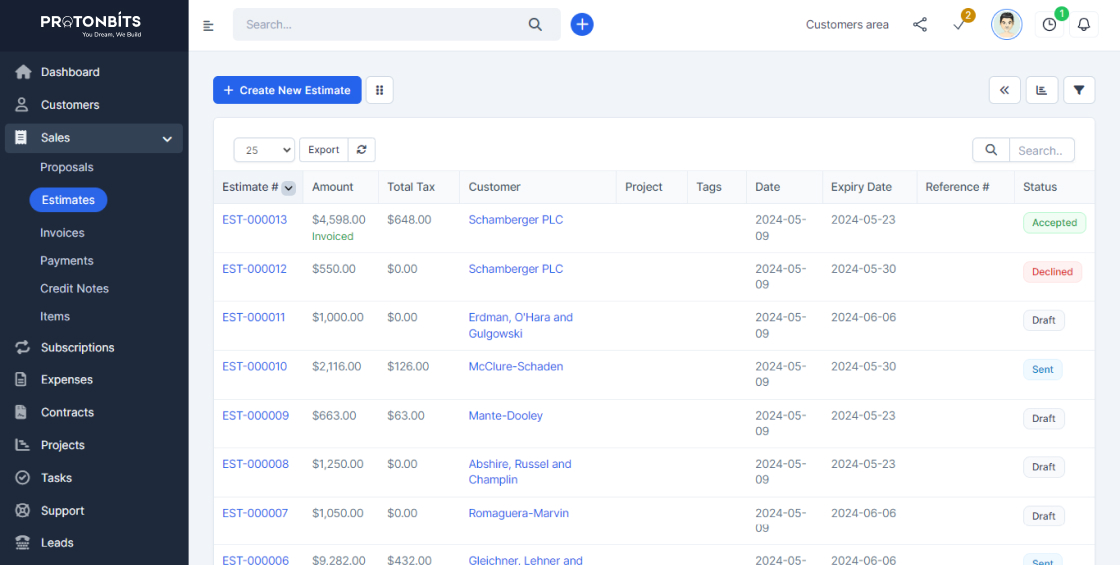Toggle full table view with double-chevron button
Image resolution: width=1120 pixels, height=565 pixels.
pos(1004,90)
